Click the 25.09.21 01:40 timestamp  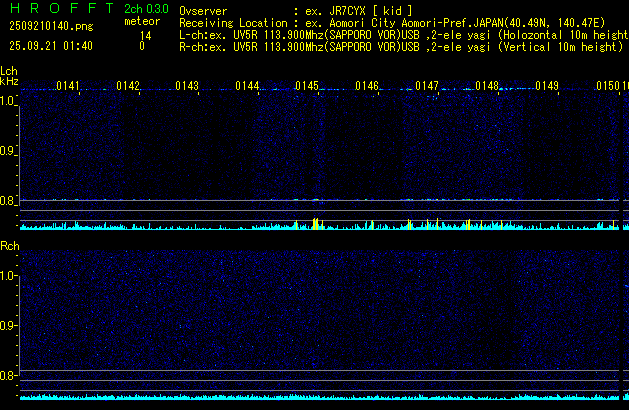click(x=45, y=46)
